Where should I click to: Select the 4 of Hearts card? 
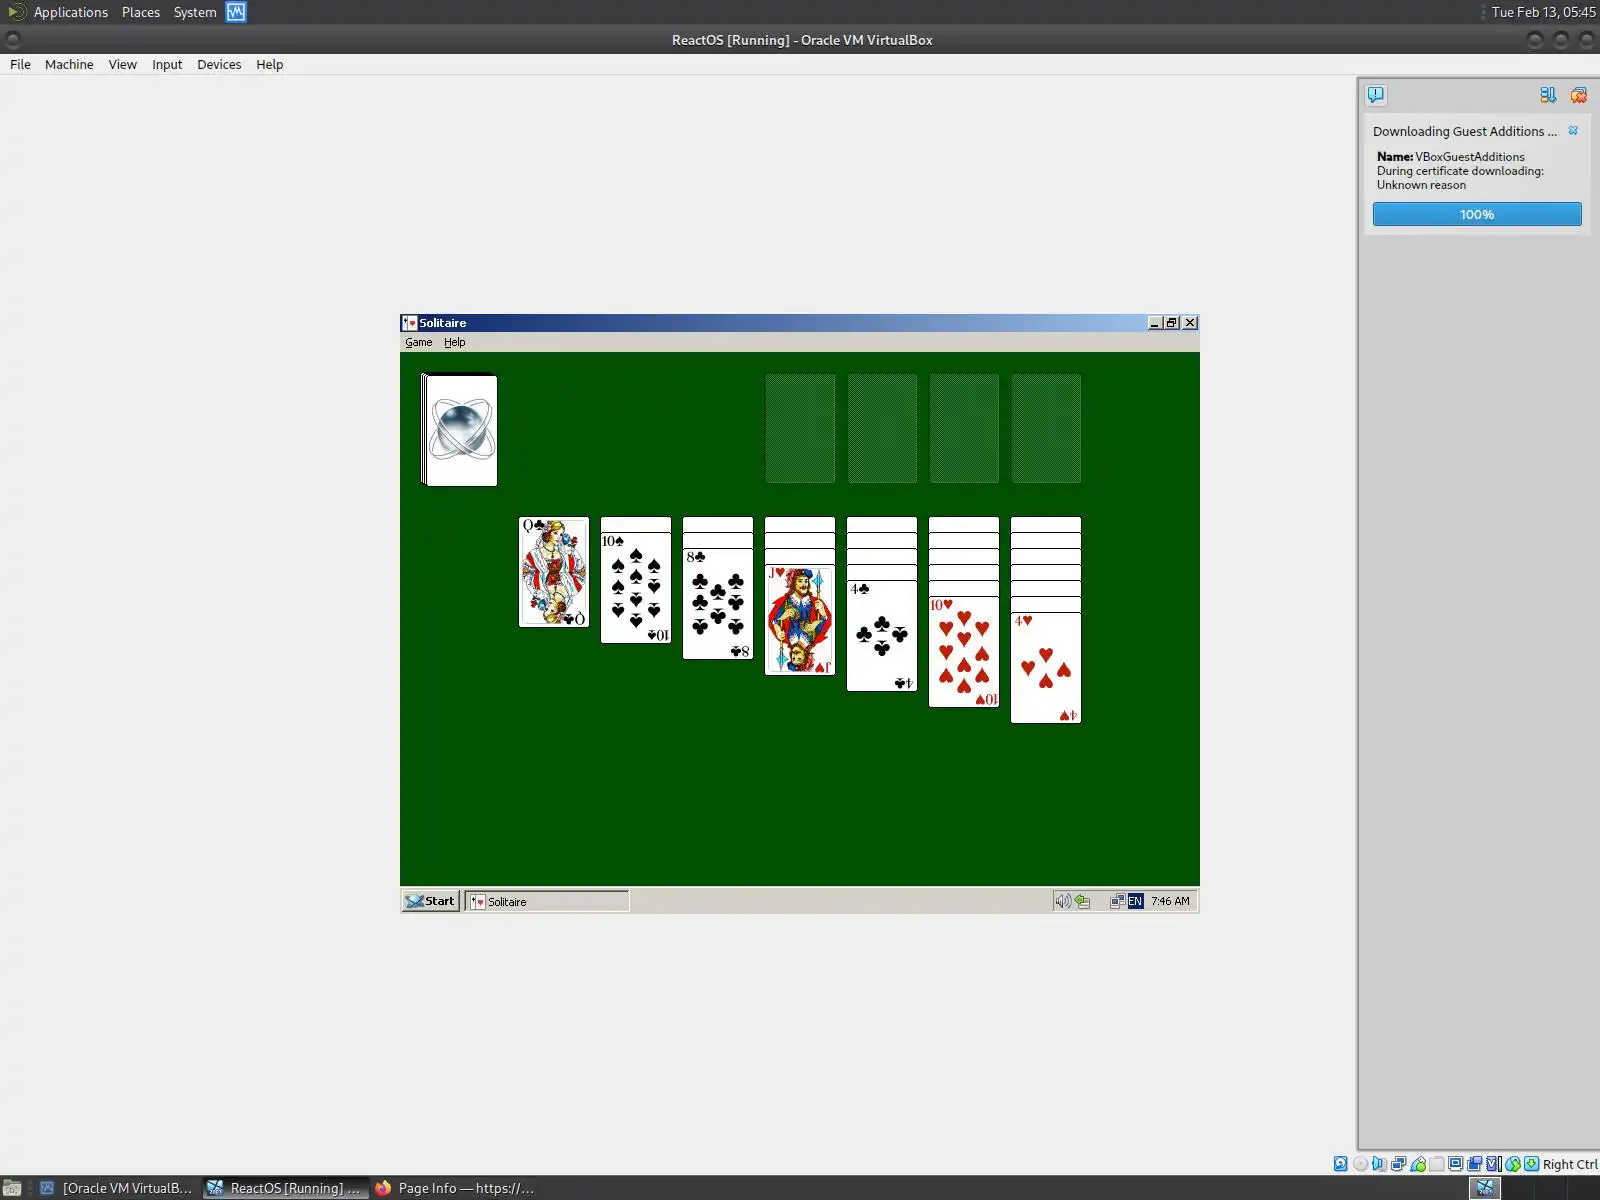pos(1046,668)
